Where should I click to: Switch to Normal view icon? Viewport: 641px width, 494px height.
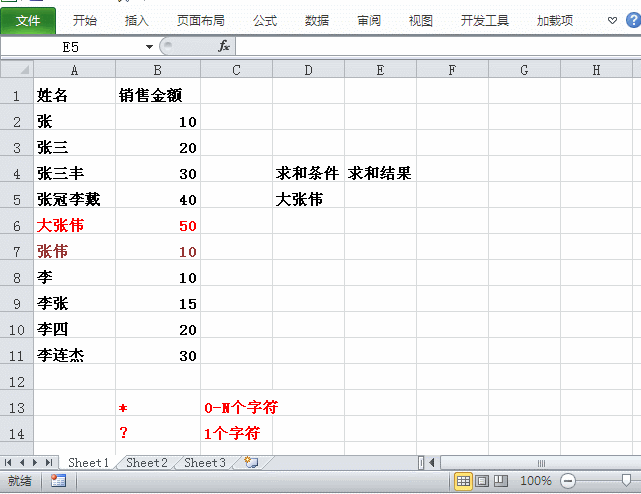coord(463,481)
